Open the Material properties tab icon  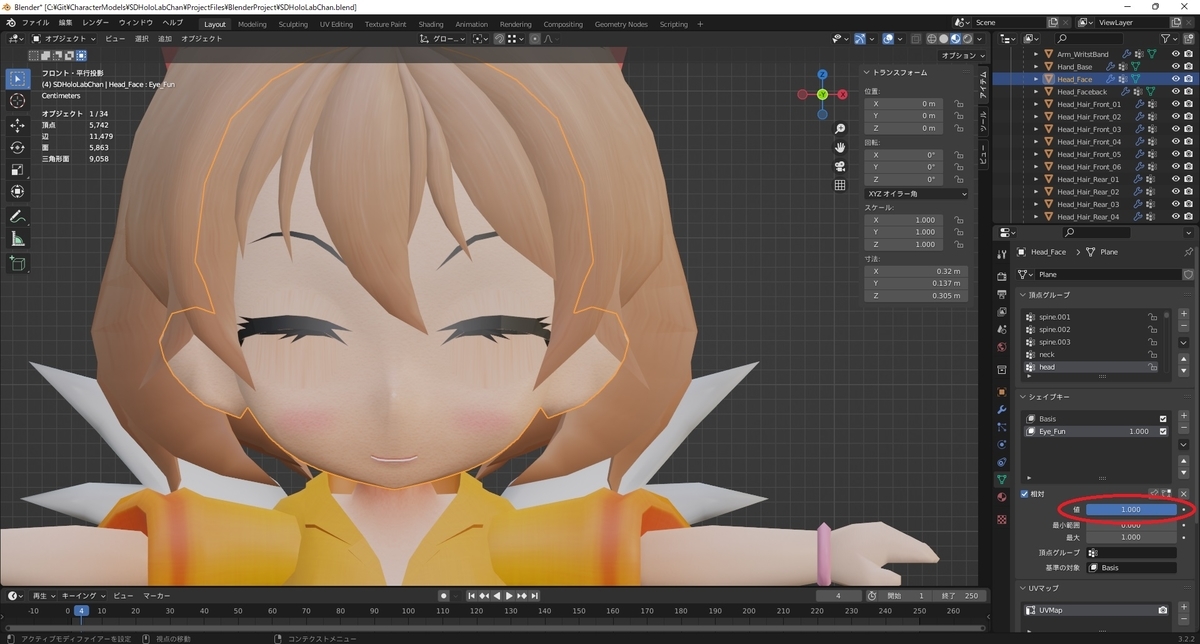(x=1002, y=497)
